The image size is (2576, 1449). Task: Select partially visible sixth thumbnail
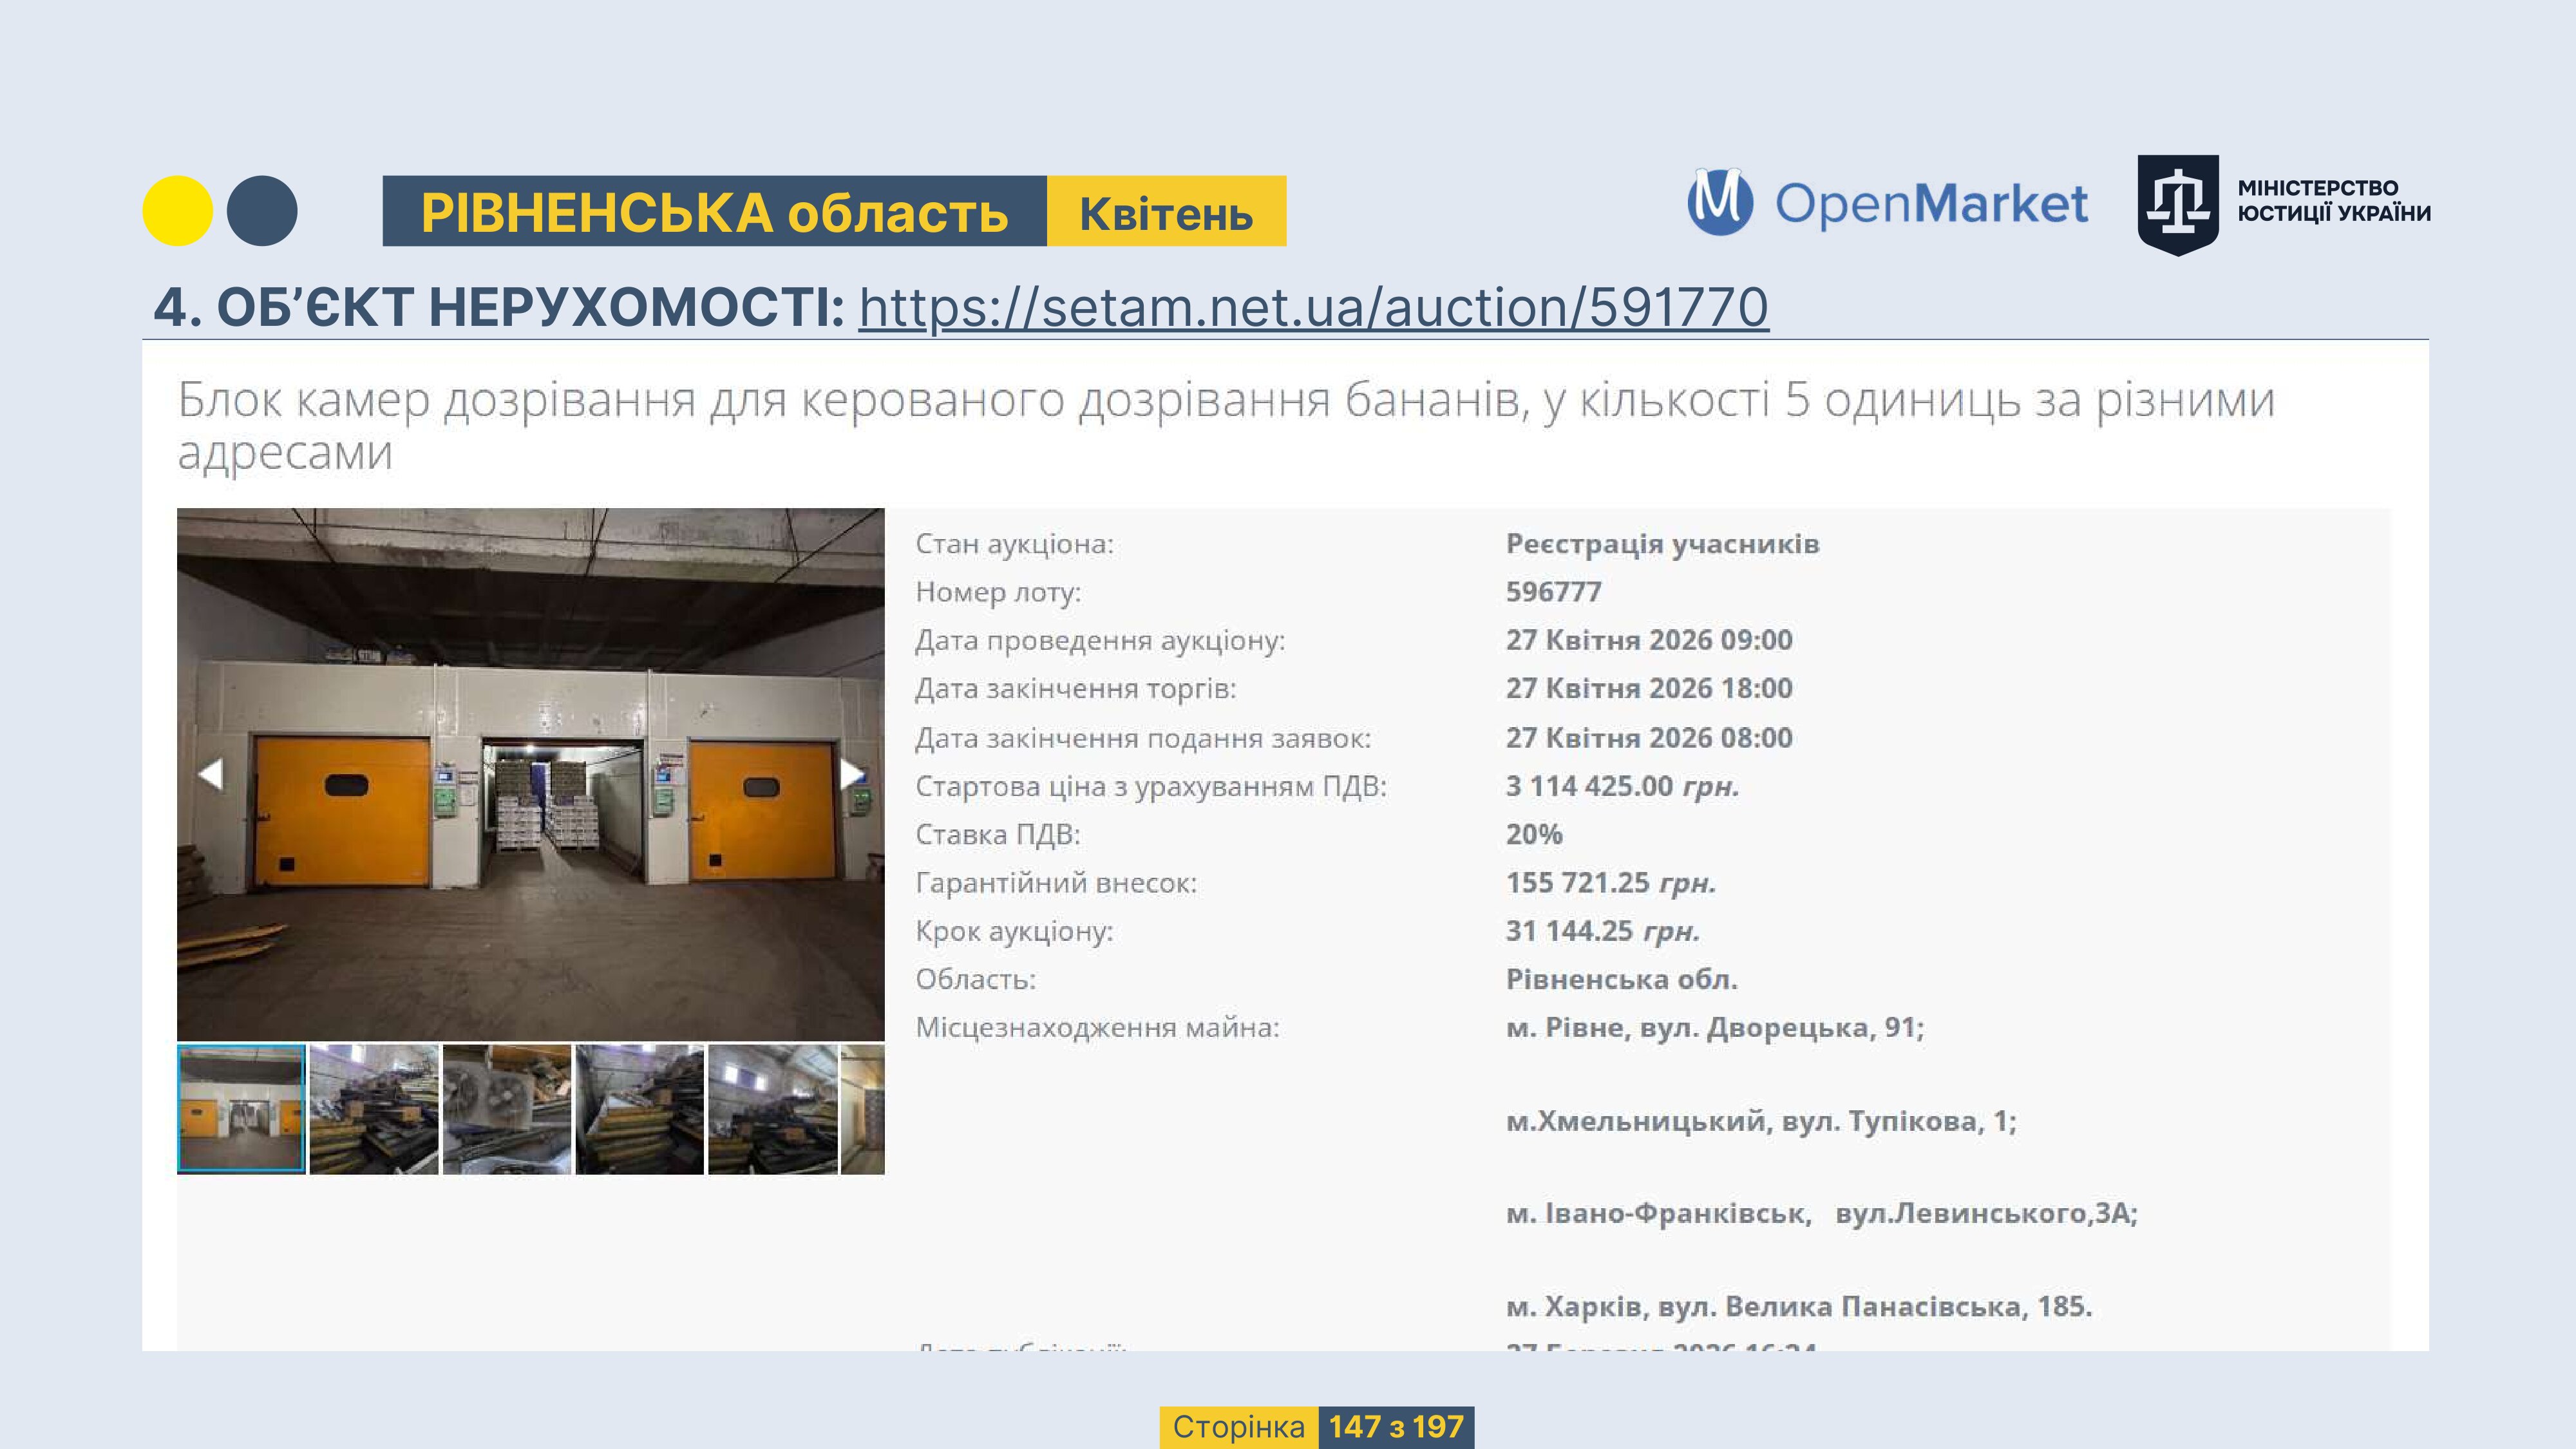point(863,1108)
